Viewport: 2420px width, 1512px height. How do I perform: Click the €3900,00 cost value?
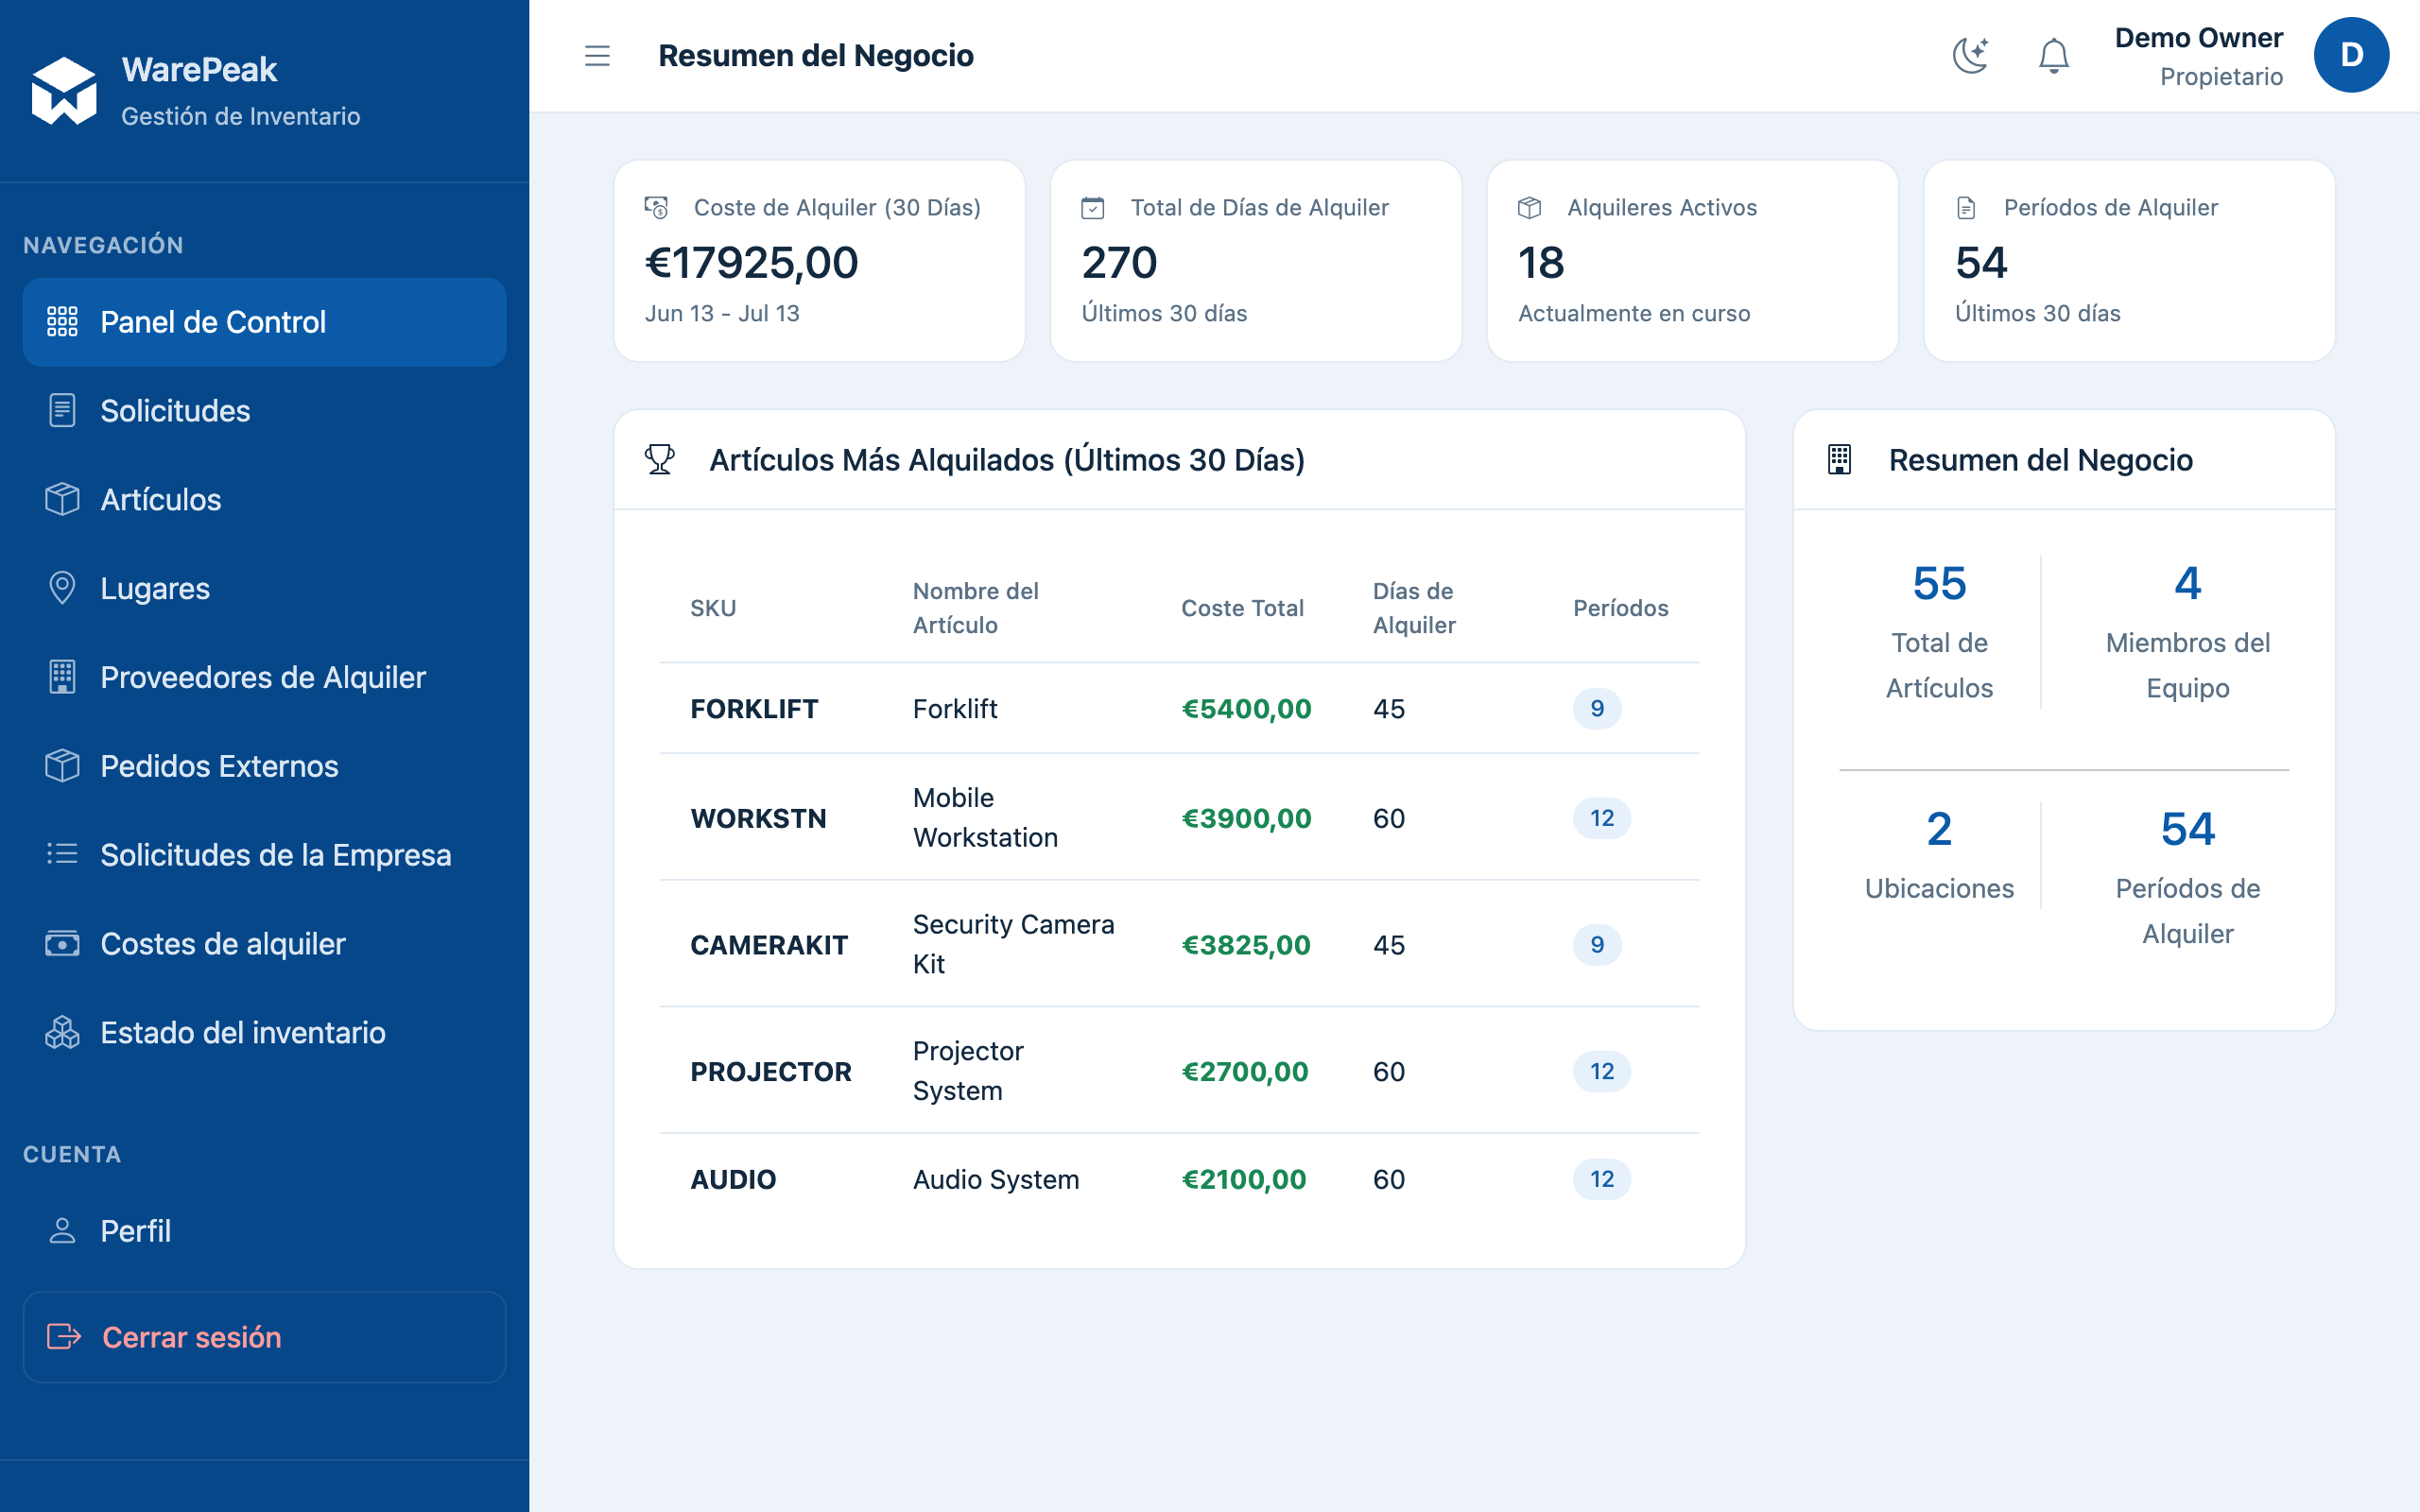tap(1246, 818)
